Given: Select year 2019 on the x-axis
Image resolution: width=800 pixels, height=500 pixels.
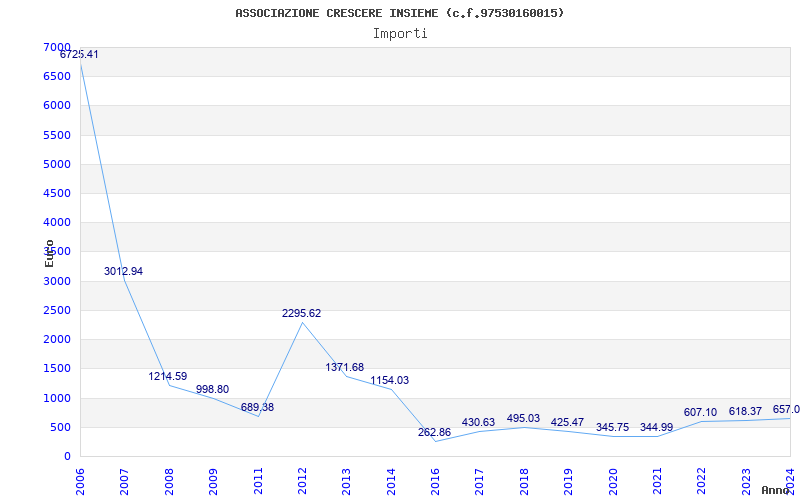Looking at the screenshot, I should point(569,481).
